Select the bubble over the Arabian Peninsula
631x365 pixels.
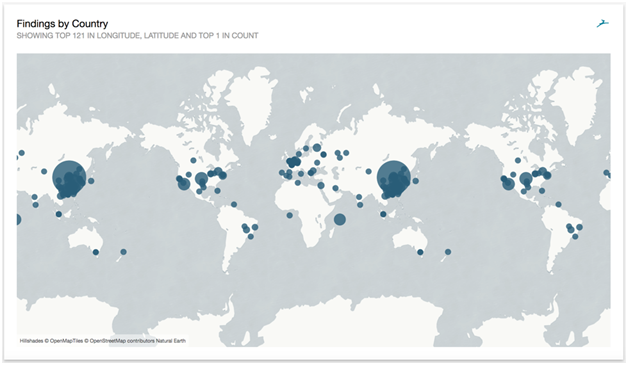[x=335, y=188]
